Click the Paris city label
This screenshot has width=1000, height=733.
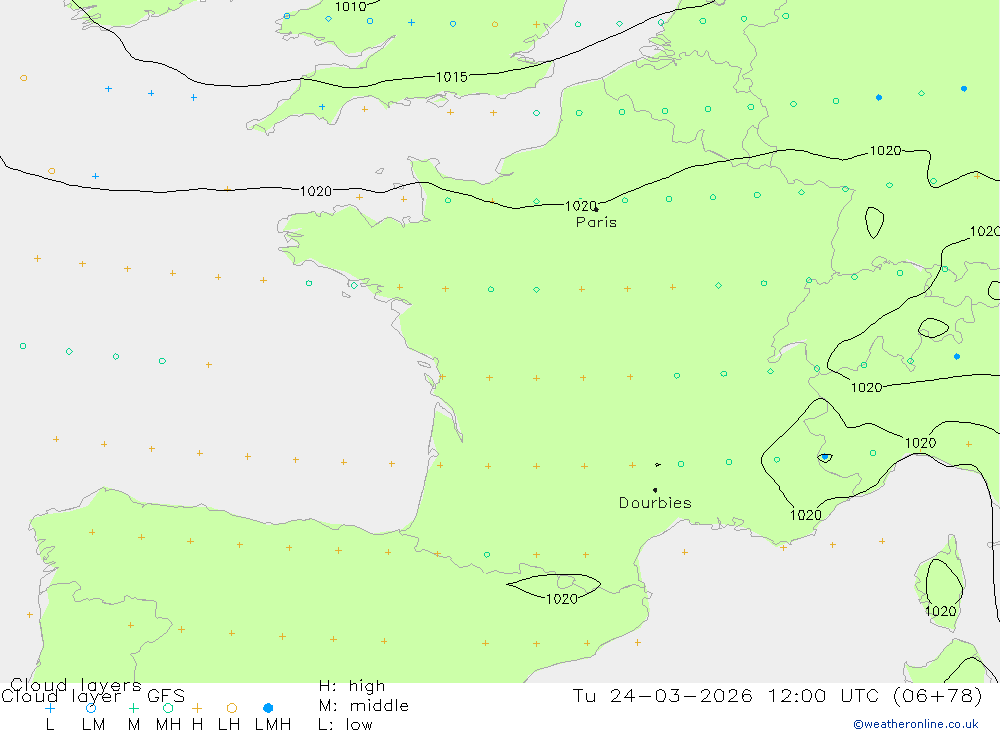coord(596,223)
